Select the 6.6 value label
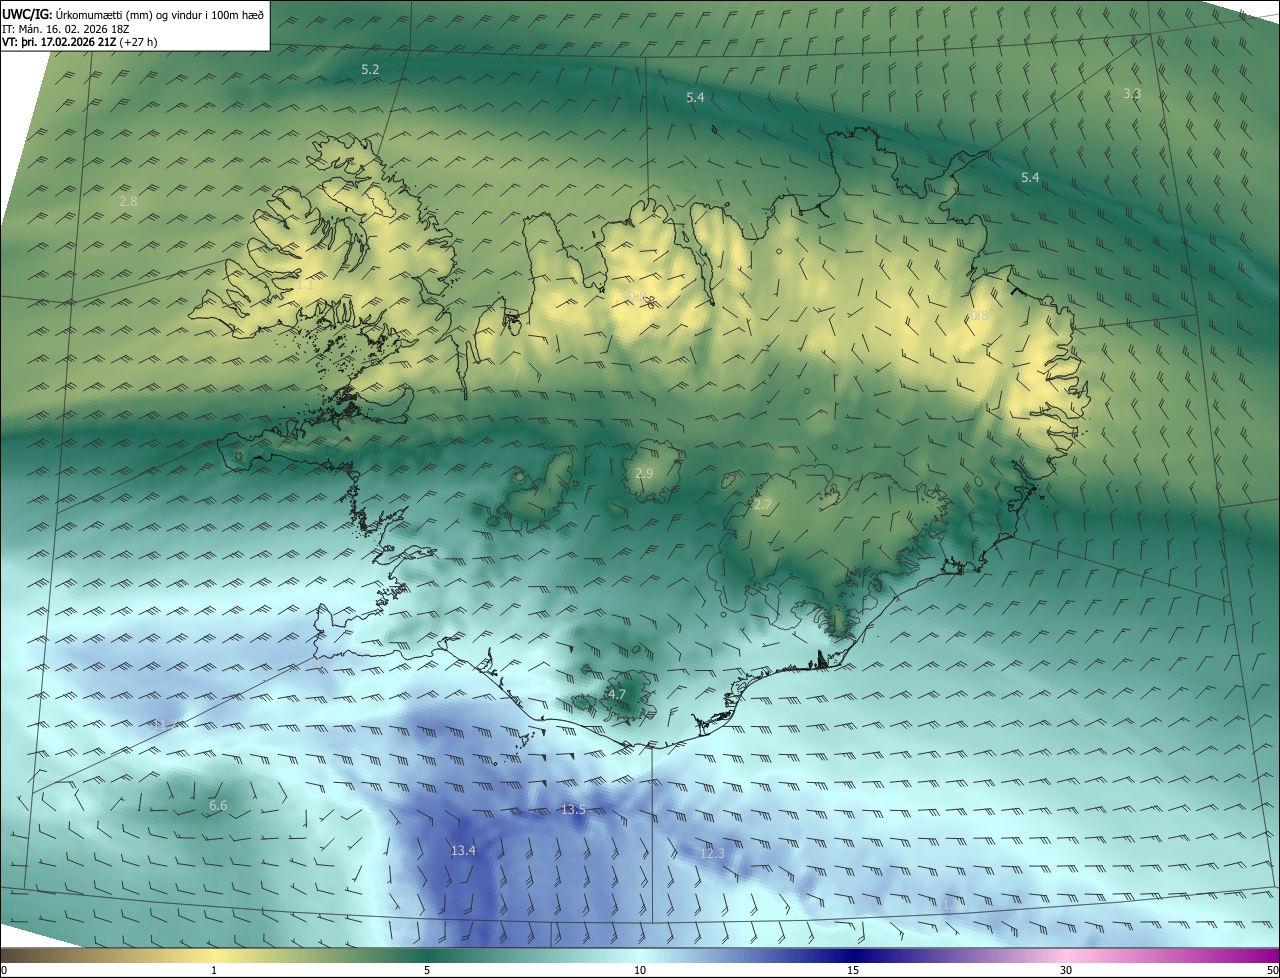 [x=218, y=805]
